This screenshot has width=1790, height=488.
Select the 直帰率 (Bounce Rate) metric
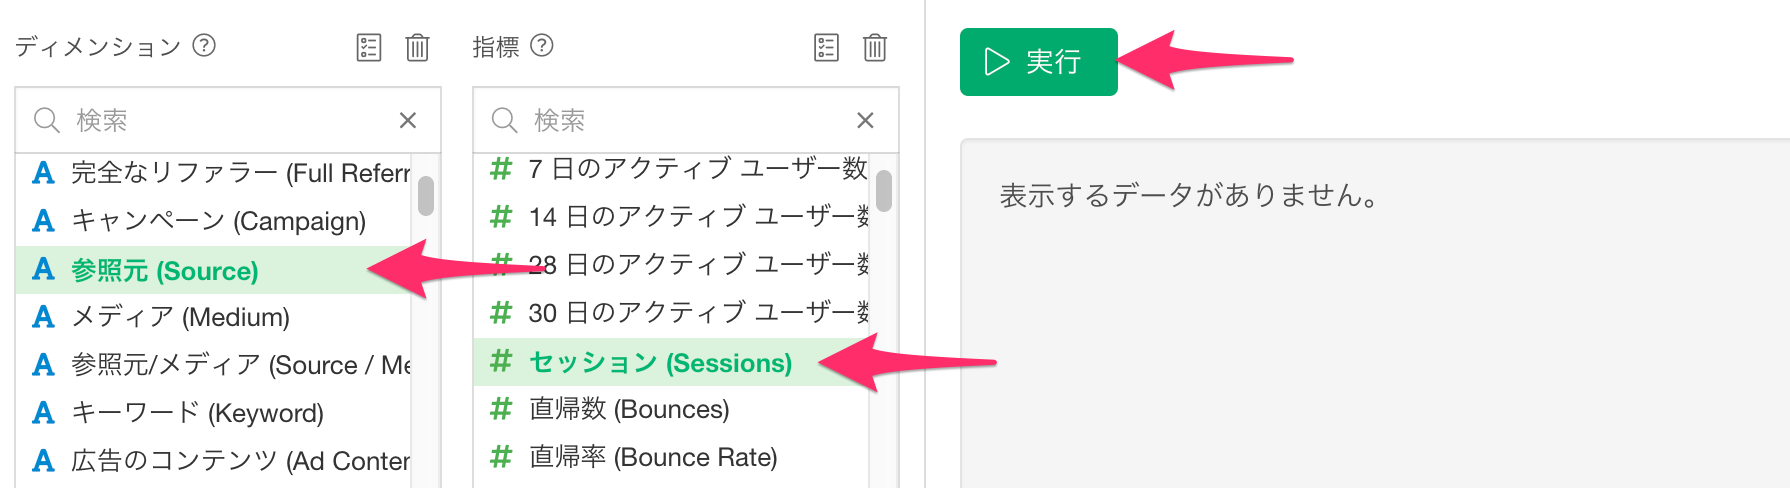(x=671, y=457)
